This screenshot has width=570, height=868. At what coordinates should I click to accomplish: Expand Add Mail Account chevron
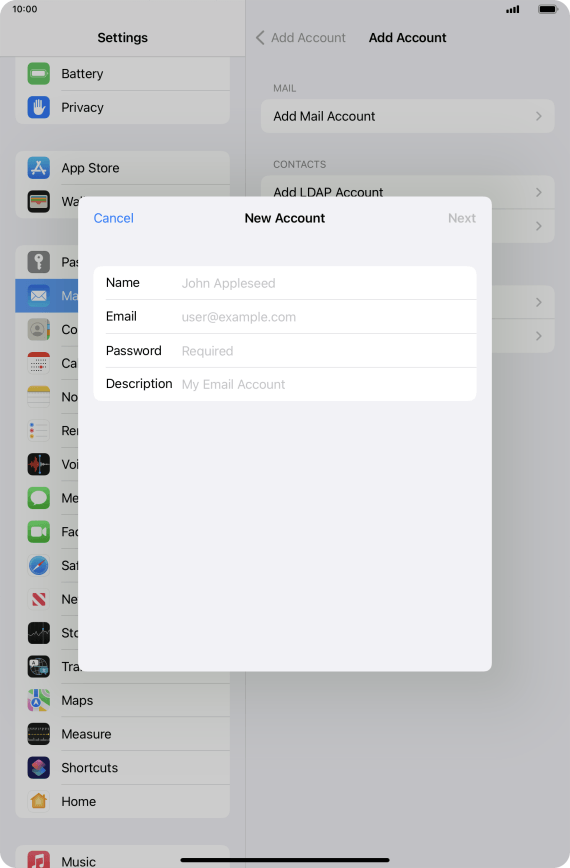point(538,116)
